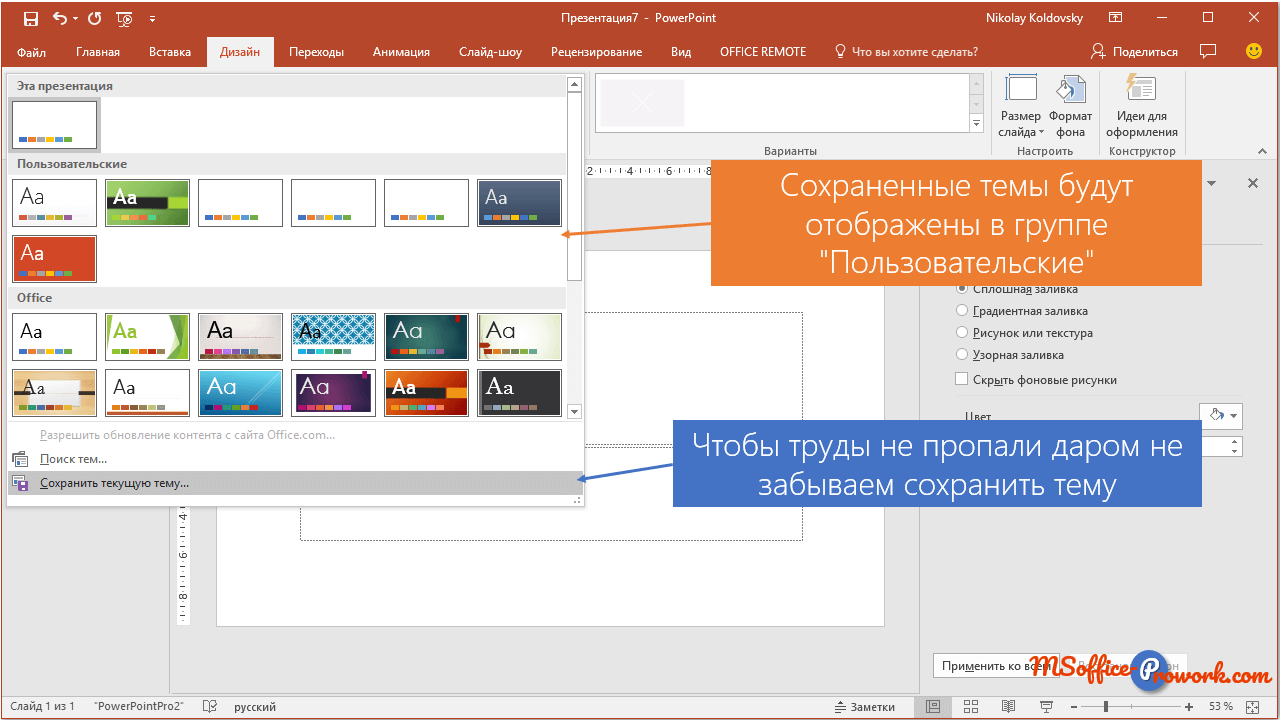
Task: Click the Share (Поделиться) button
Action: [1134, 51]
